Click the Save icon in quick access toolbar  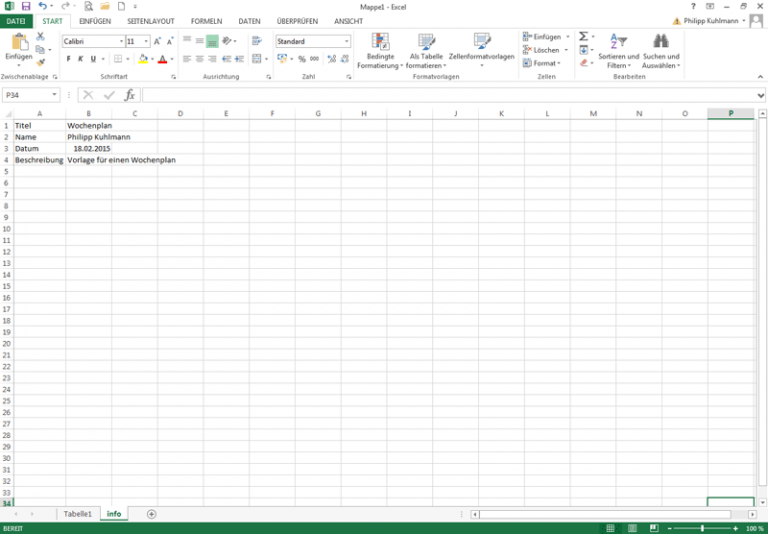pos(26,6)
